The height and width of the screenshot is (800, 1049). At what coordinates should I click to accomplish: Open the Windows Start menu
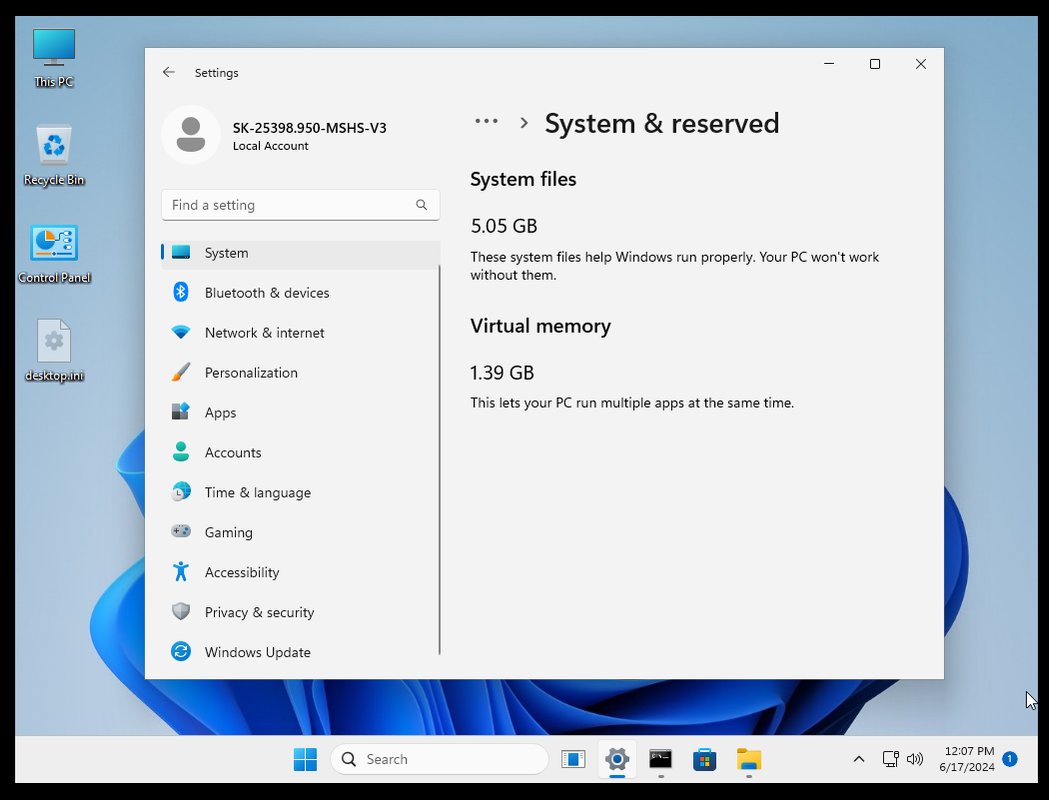click(x=306, y=759)
